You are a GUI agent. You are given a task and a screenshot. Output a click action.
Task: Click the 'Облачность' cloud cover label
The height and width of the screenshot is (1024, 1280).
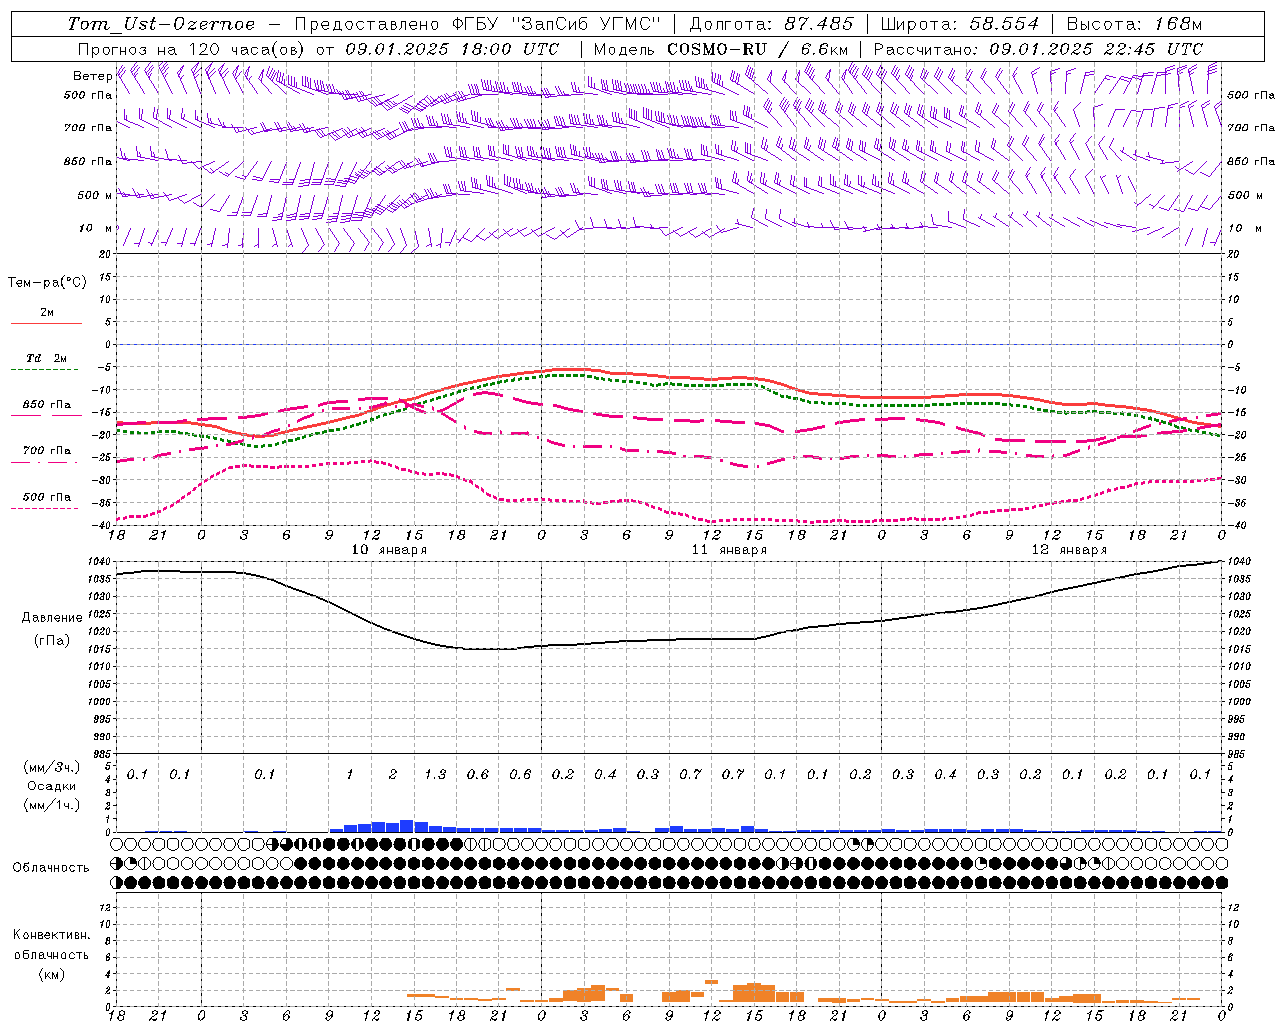51,868
